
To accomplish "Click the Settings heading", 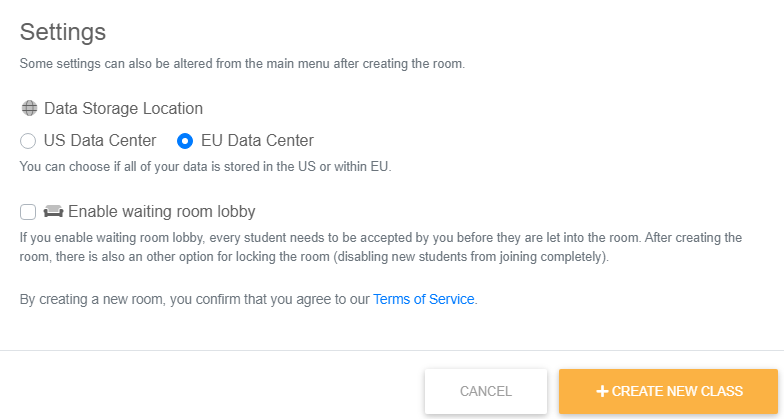I will (x=63, y=32).
